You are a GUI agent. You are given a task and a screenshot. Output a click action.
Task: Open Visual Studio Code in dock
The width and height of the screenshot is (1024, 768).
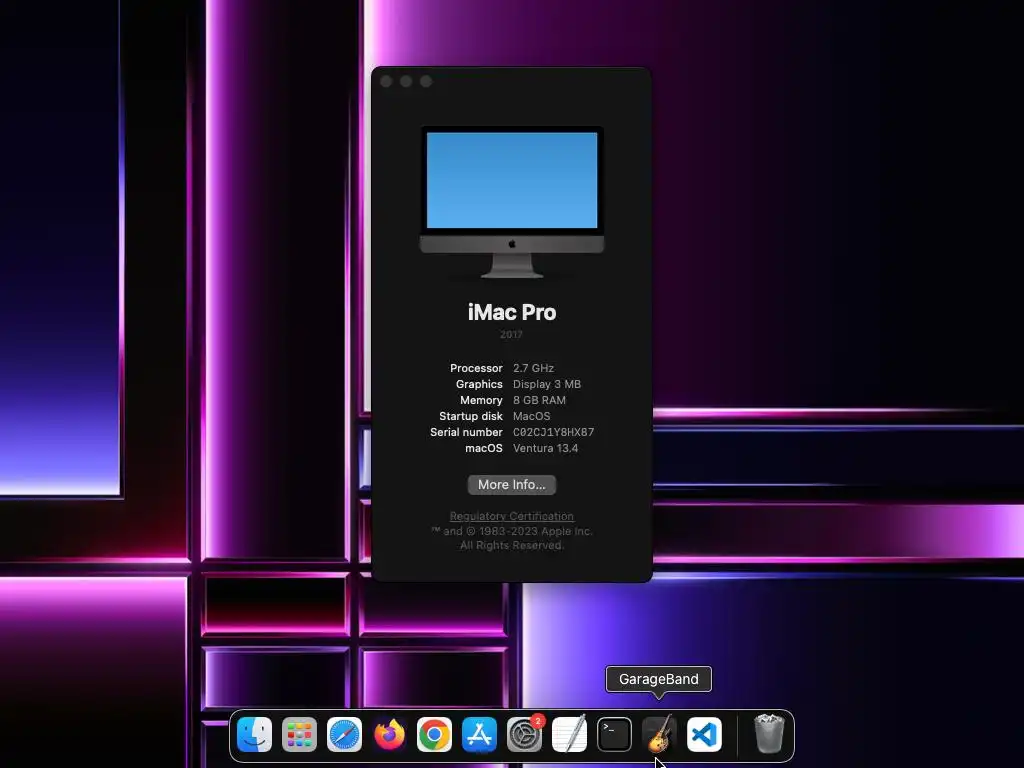tap(705, 734)
